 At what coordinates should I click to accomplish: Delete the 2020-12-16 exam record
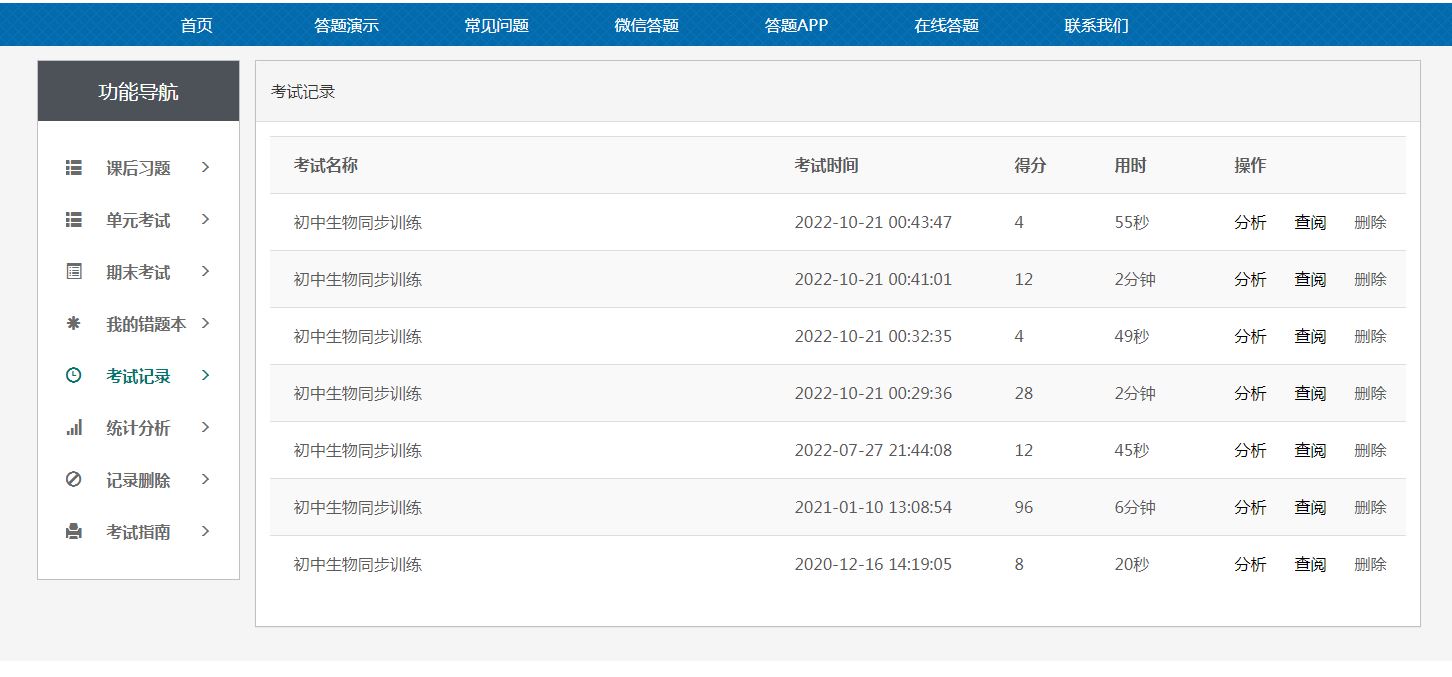pyautogui.click(x=1370, y=565)
